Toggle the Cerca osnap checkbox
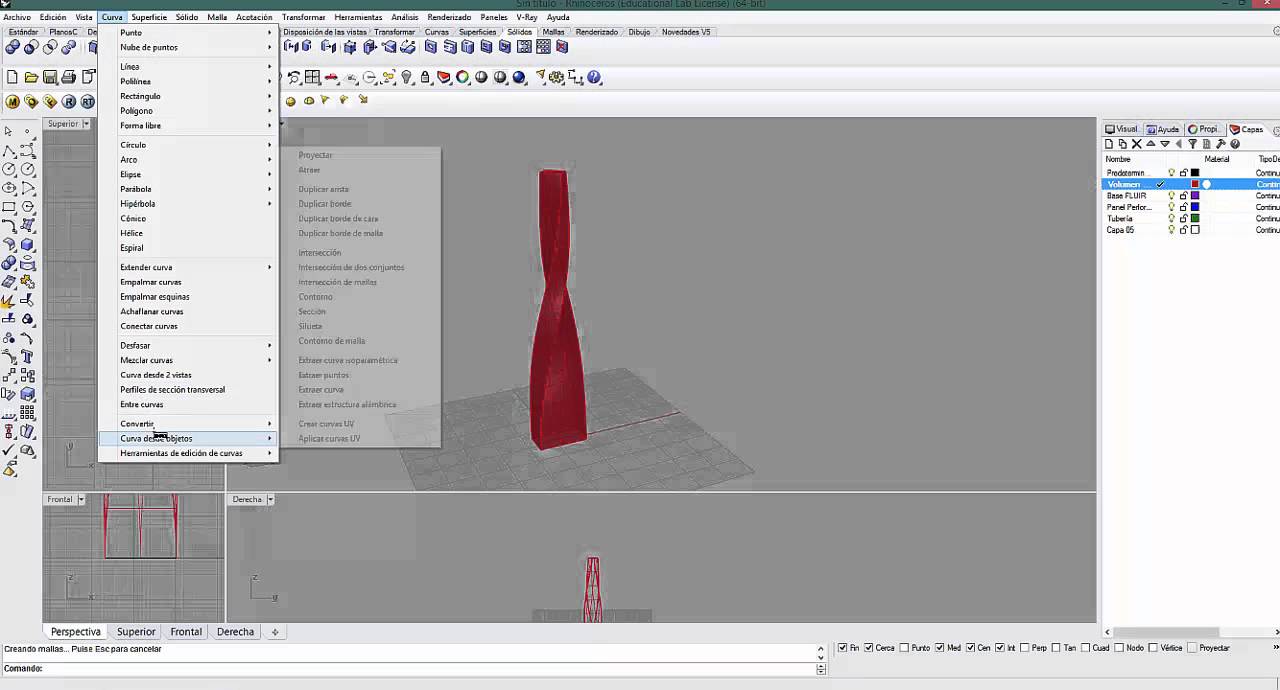This screenshot has height=690, width=1280. (x=868, y=648)
